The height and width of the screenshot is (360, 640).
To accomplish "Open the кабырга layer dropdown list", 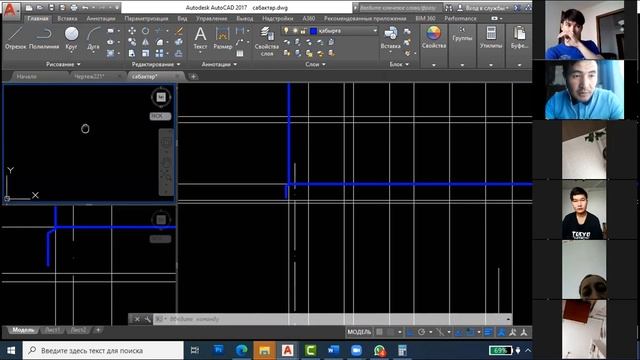I will point(375,31).
